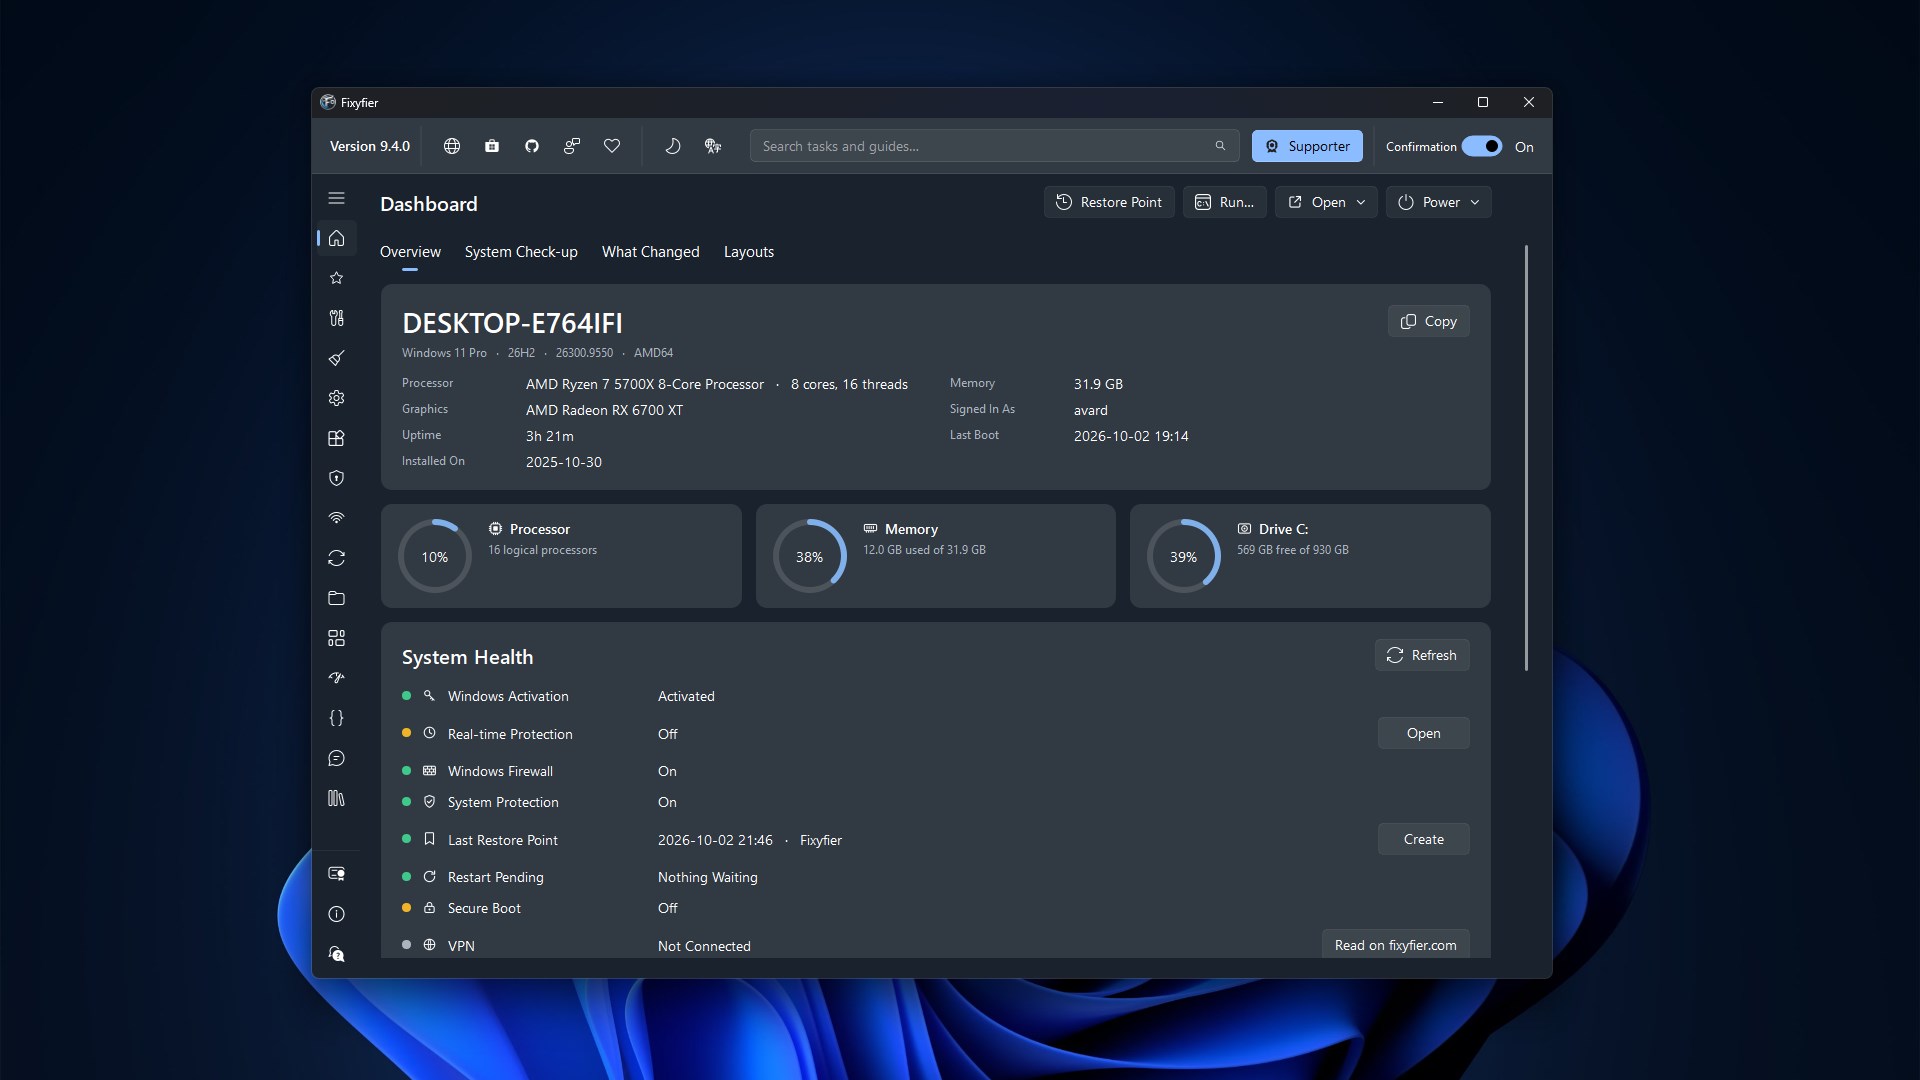Open the widgets blocks sidebar icon
Screen dimensions: 1920x1080
pos(337,638)
